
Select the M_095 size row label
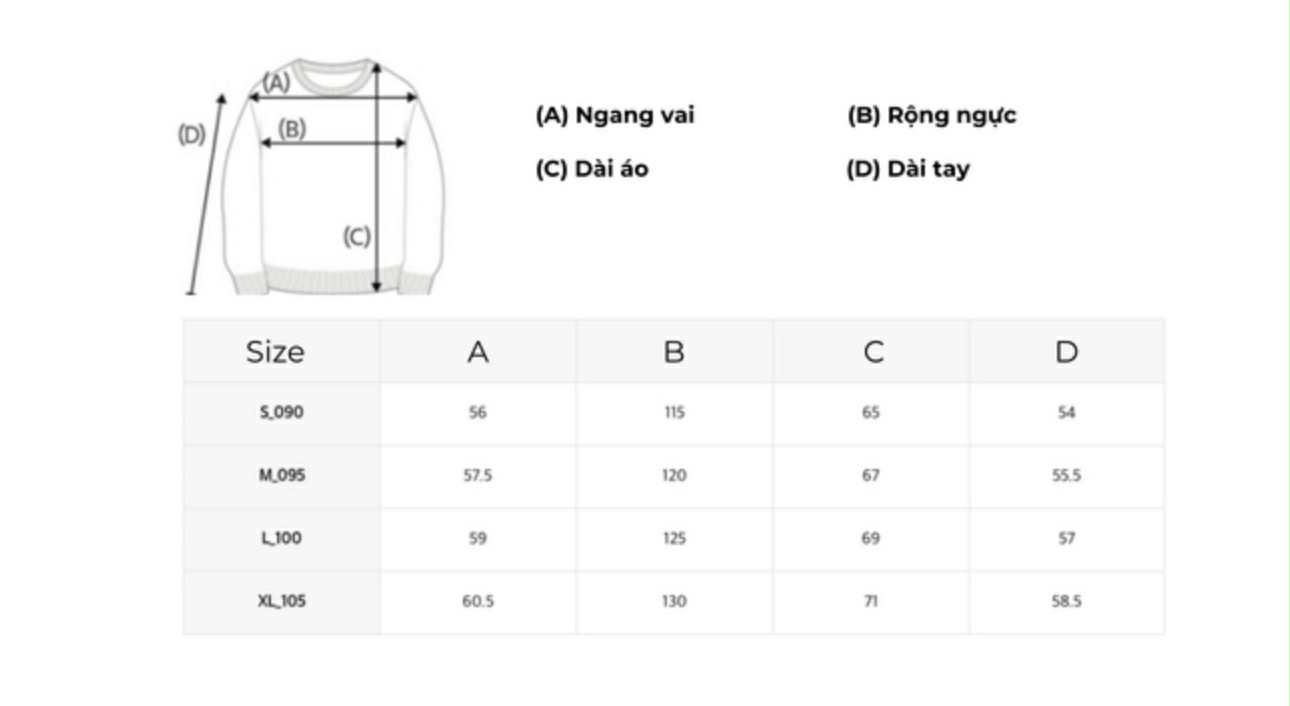click(x=281, y=475)
